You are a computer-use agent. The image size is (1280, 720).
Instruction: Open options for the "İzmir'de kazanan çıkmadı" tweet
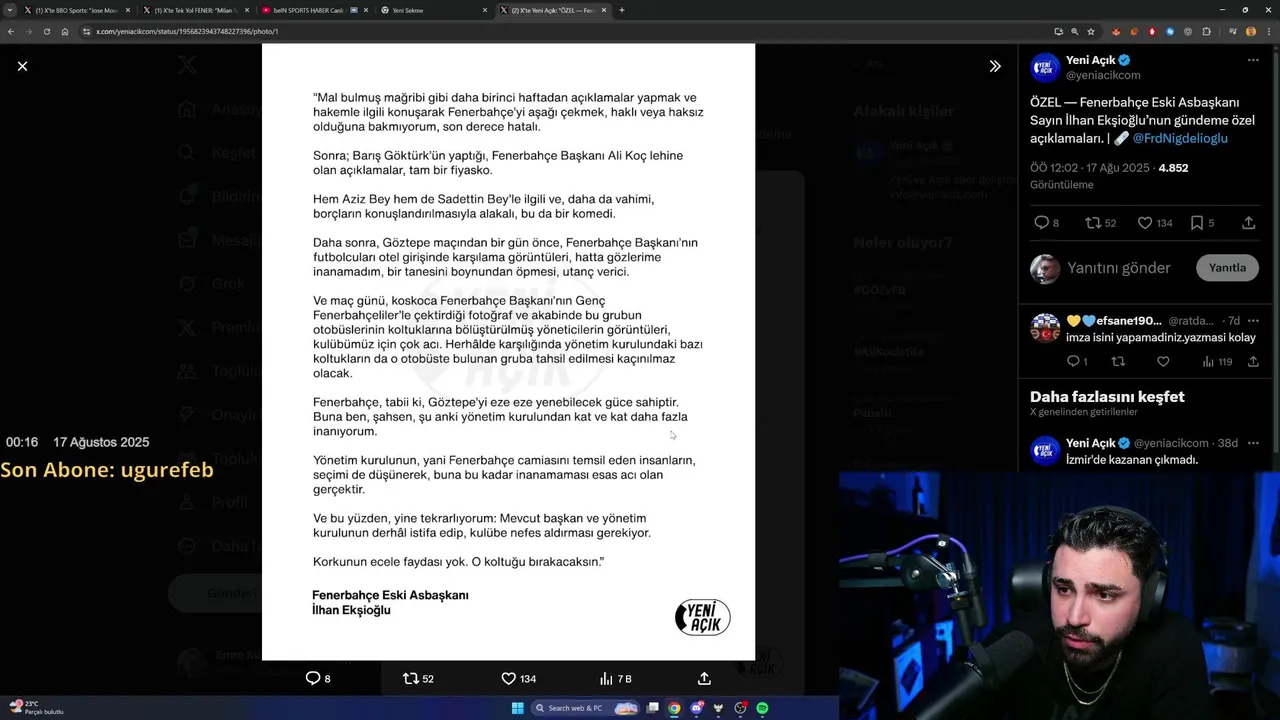pos(1253,443)
